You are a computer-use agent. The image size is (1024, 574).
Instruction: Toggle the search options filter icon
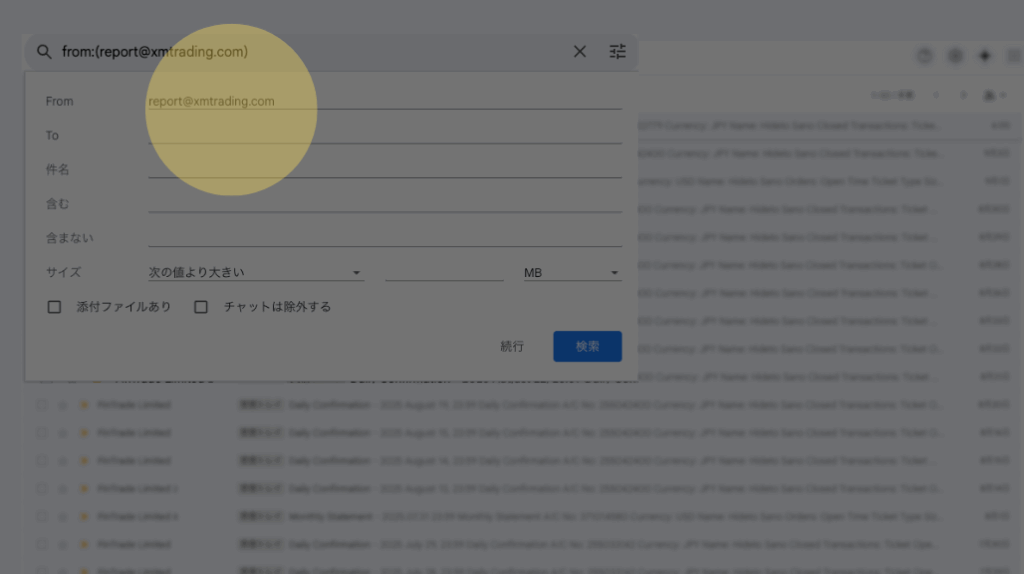pos(617,52)
